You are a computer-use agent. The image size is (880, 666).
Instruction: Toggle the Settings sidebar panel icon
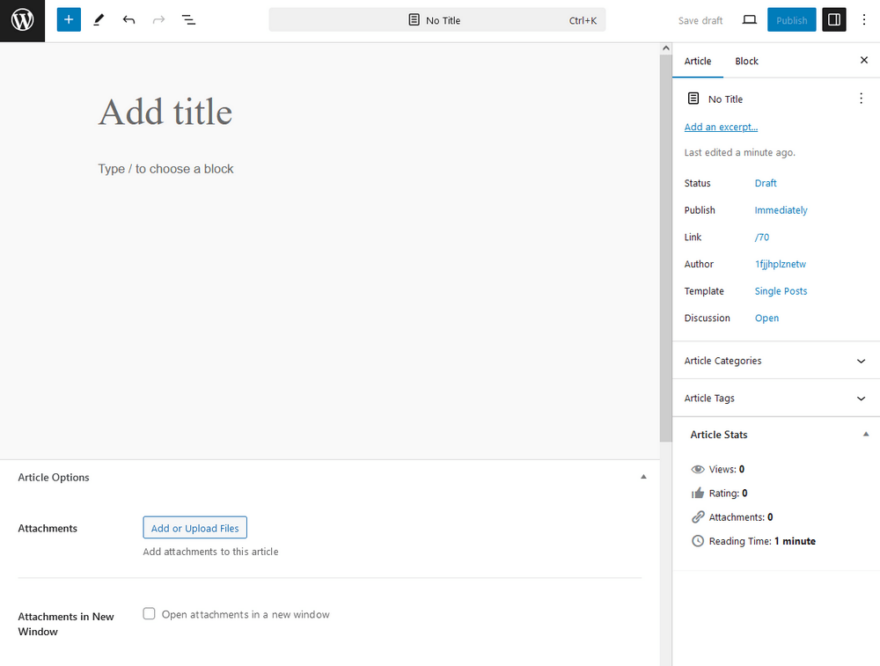(x=834, y=19)
